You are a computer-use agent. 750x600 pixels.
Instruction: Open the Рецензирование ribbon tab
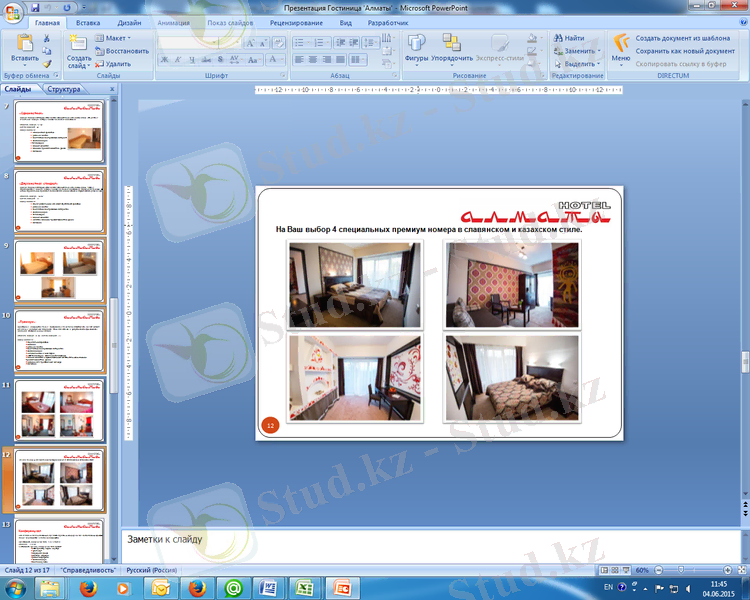(x=296, y=22)
